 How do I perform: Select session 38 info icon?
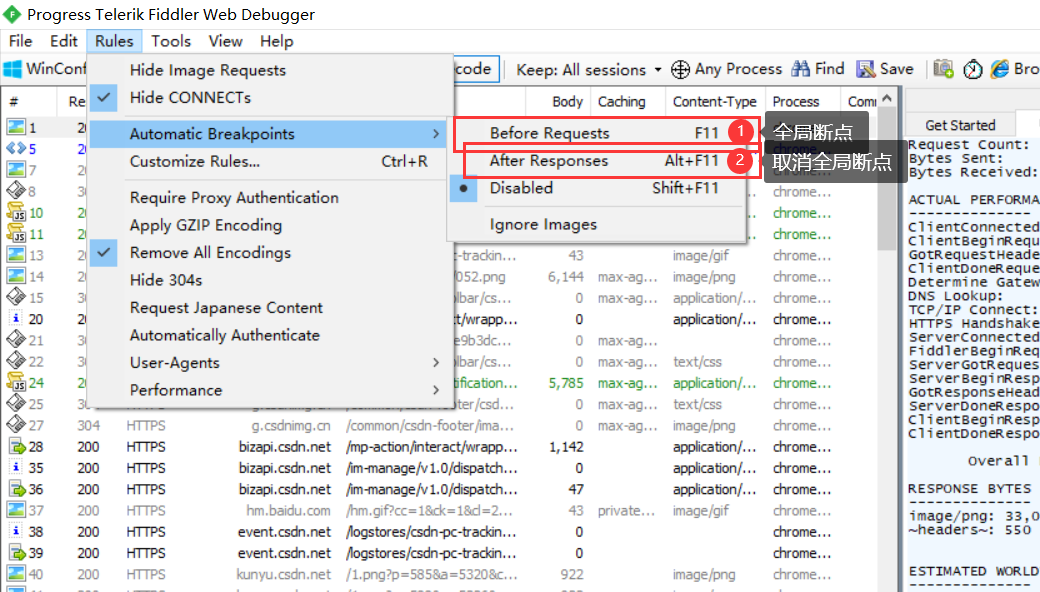pos(16,531)
